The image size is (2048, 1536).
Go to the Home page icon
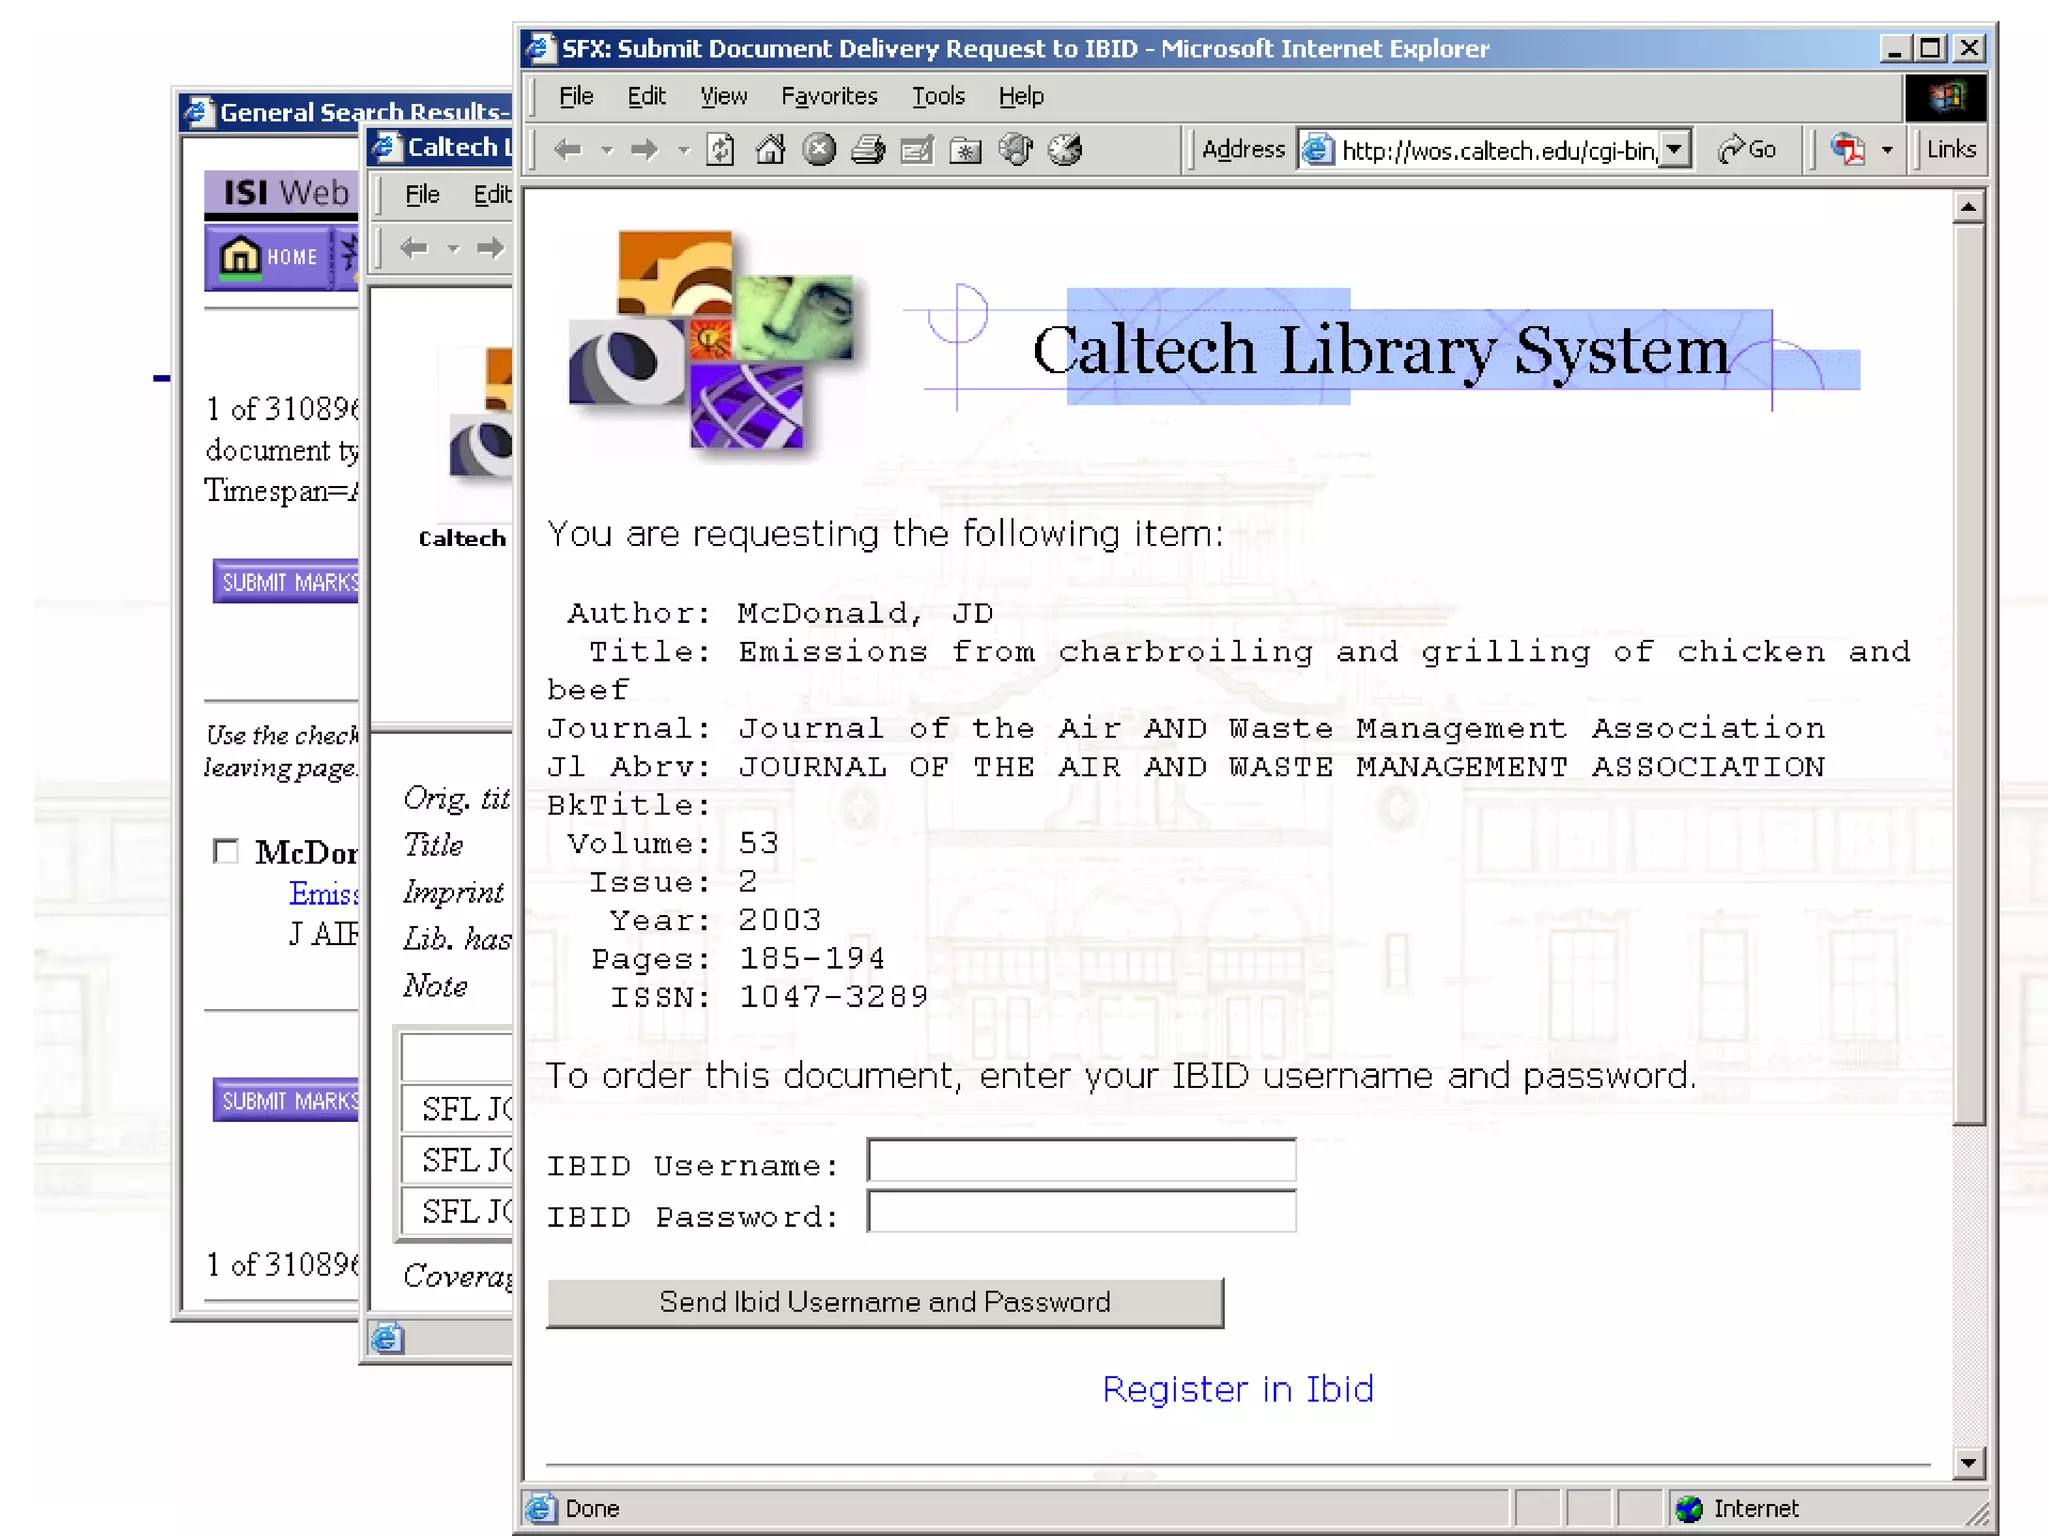770,151
